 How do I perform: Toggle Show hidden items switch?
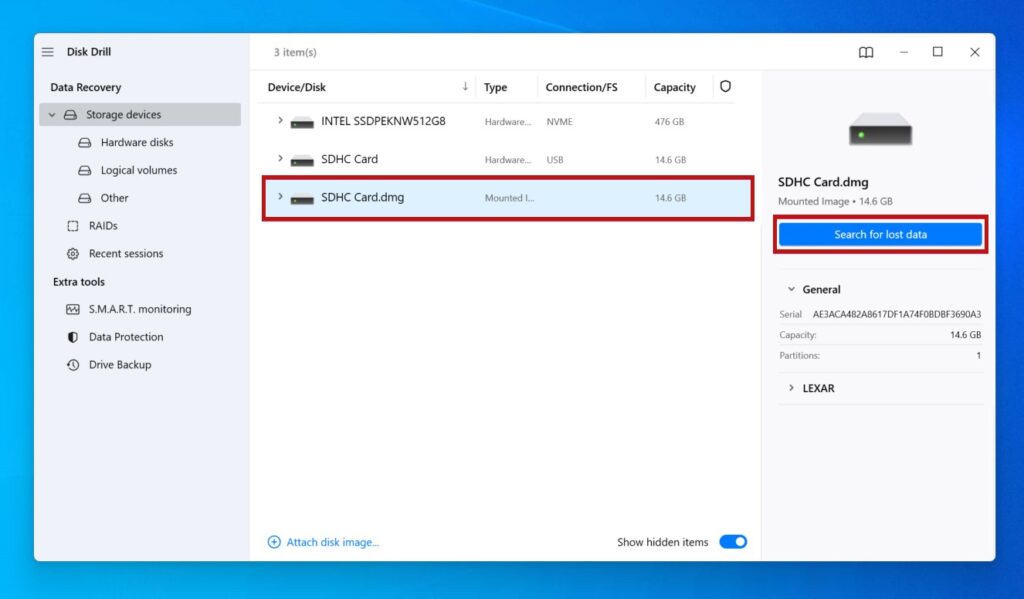733,542
